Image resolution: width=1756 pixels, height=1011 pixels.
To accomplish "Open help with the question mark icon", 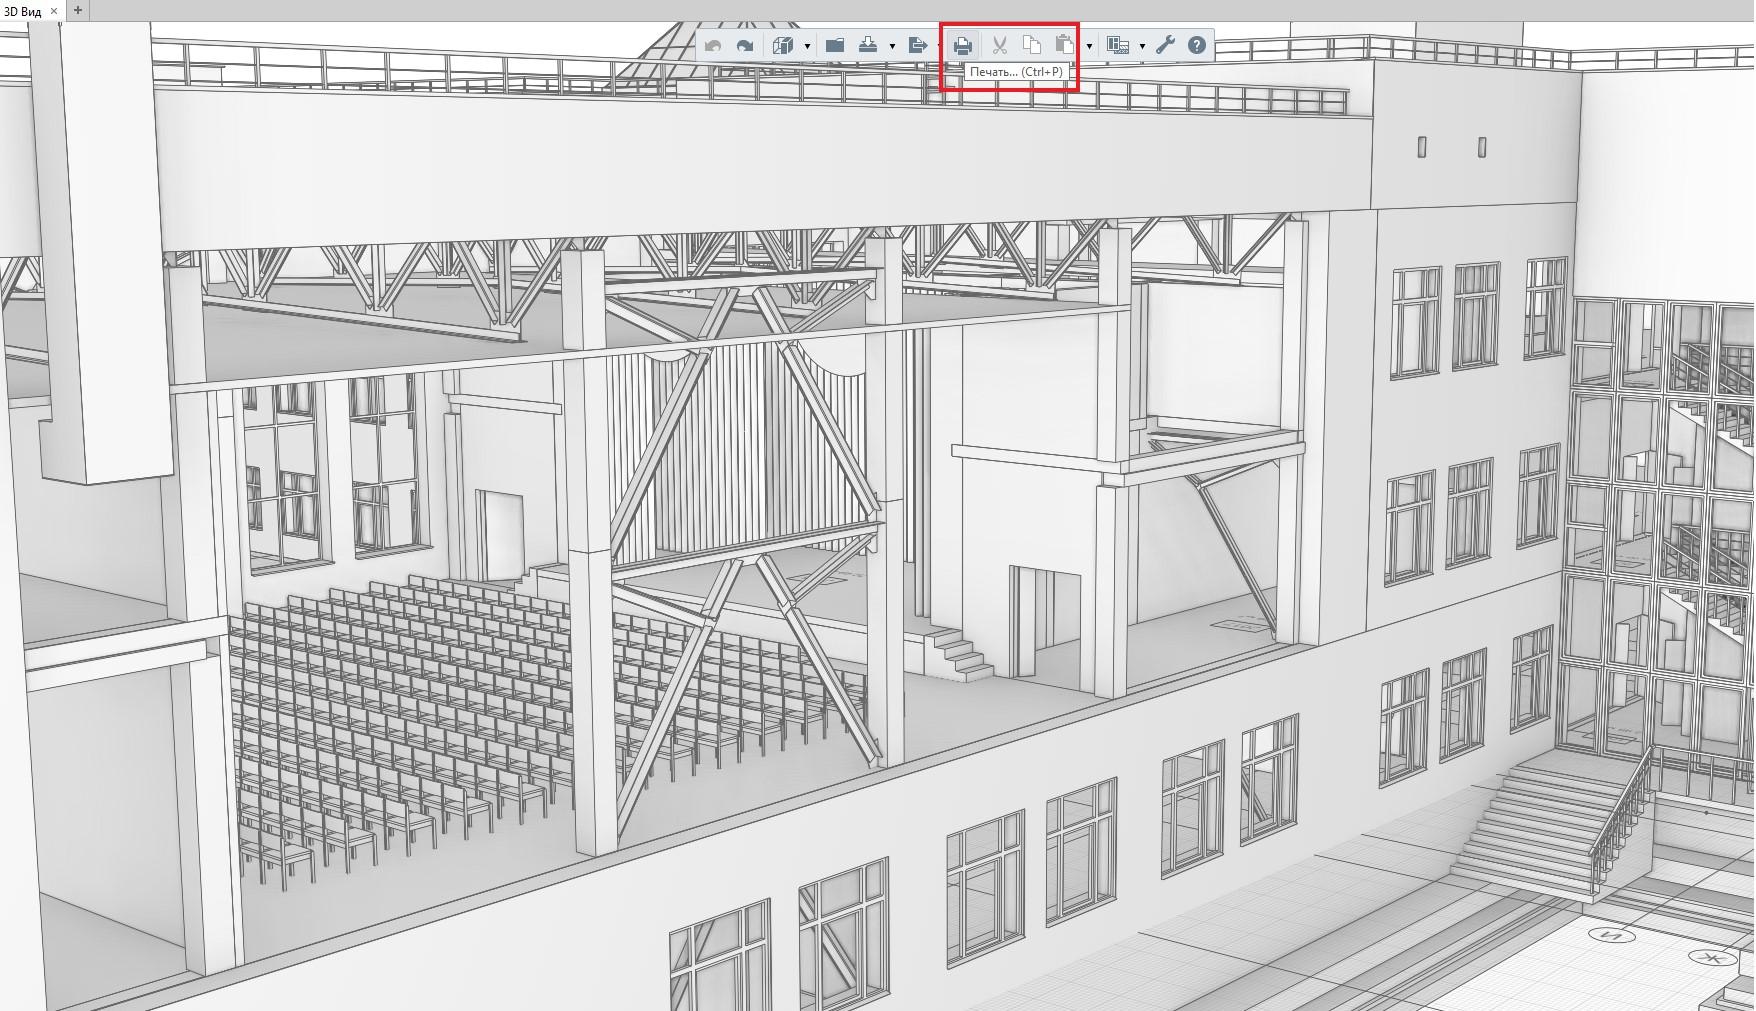I will coord(1197,45).
